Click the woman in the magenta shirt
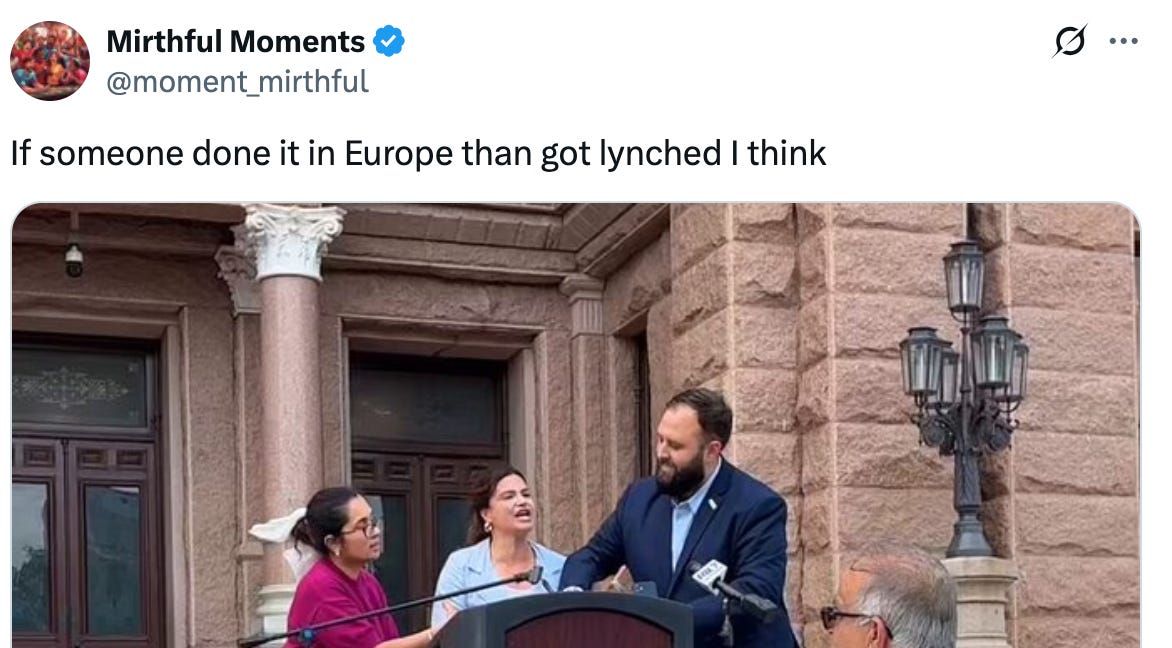This screenshot has width=1172, height=648. coord(340,570)
